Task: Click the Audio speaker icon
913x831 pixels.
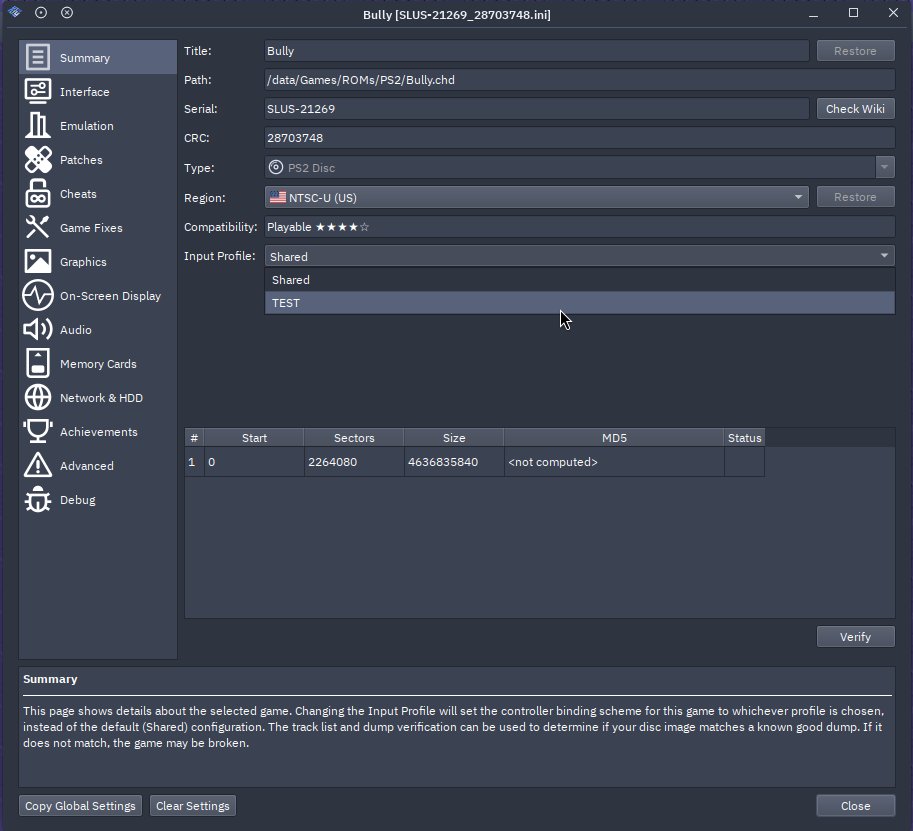Action: [38, 330]
